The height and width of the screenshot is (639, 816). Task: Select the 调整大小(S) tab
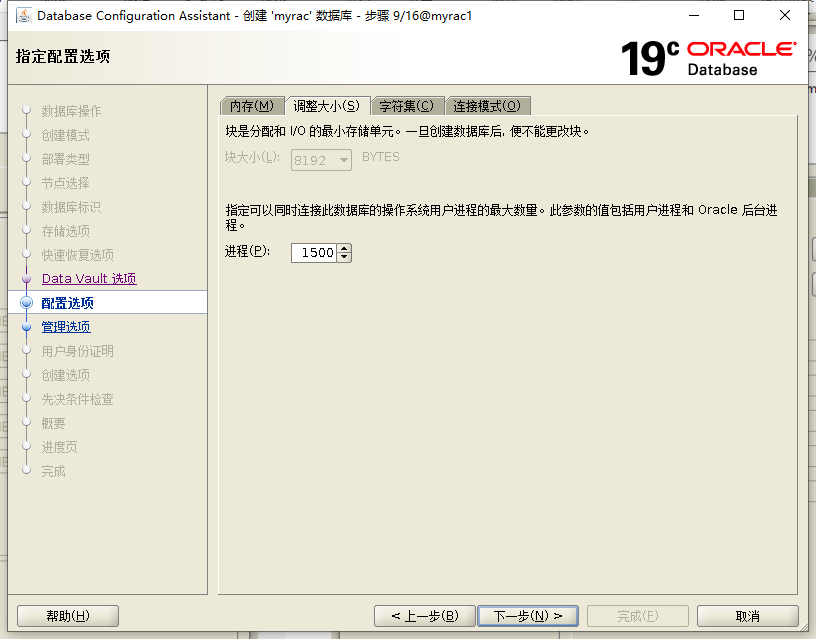point(327,106)
